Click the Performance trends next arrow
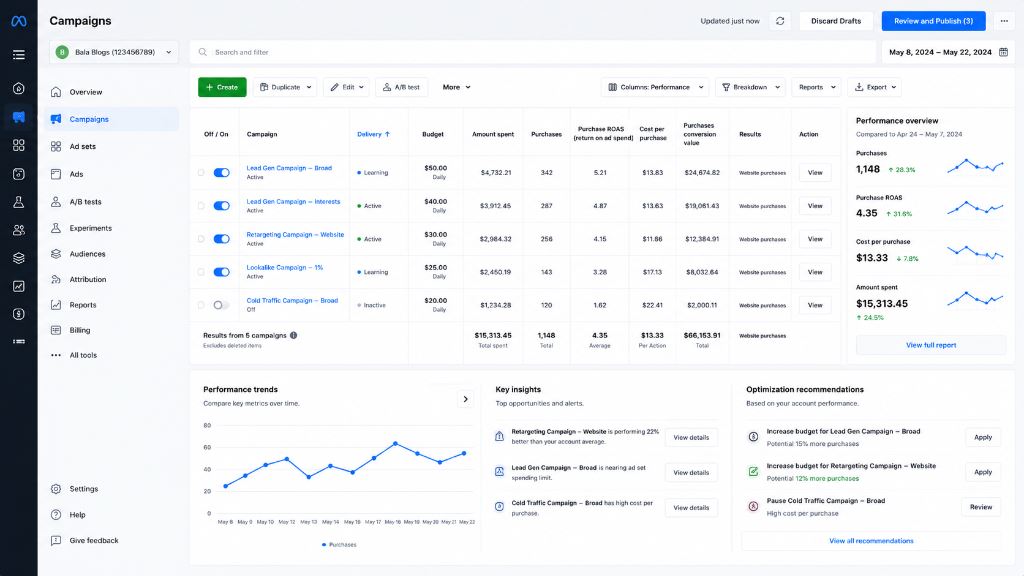Viewport: 1024px width, 576px height. pos(466,399)
